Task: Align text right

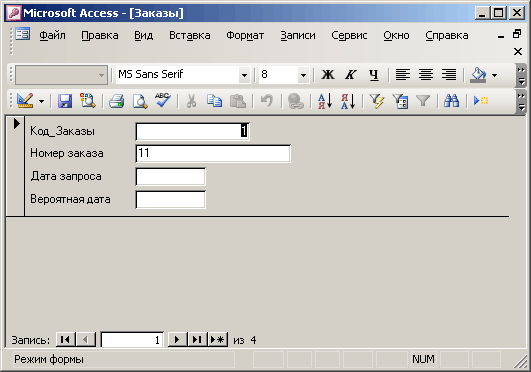Action: (x=449, y=75)
